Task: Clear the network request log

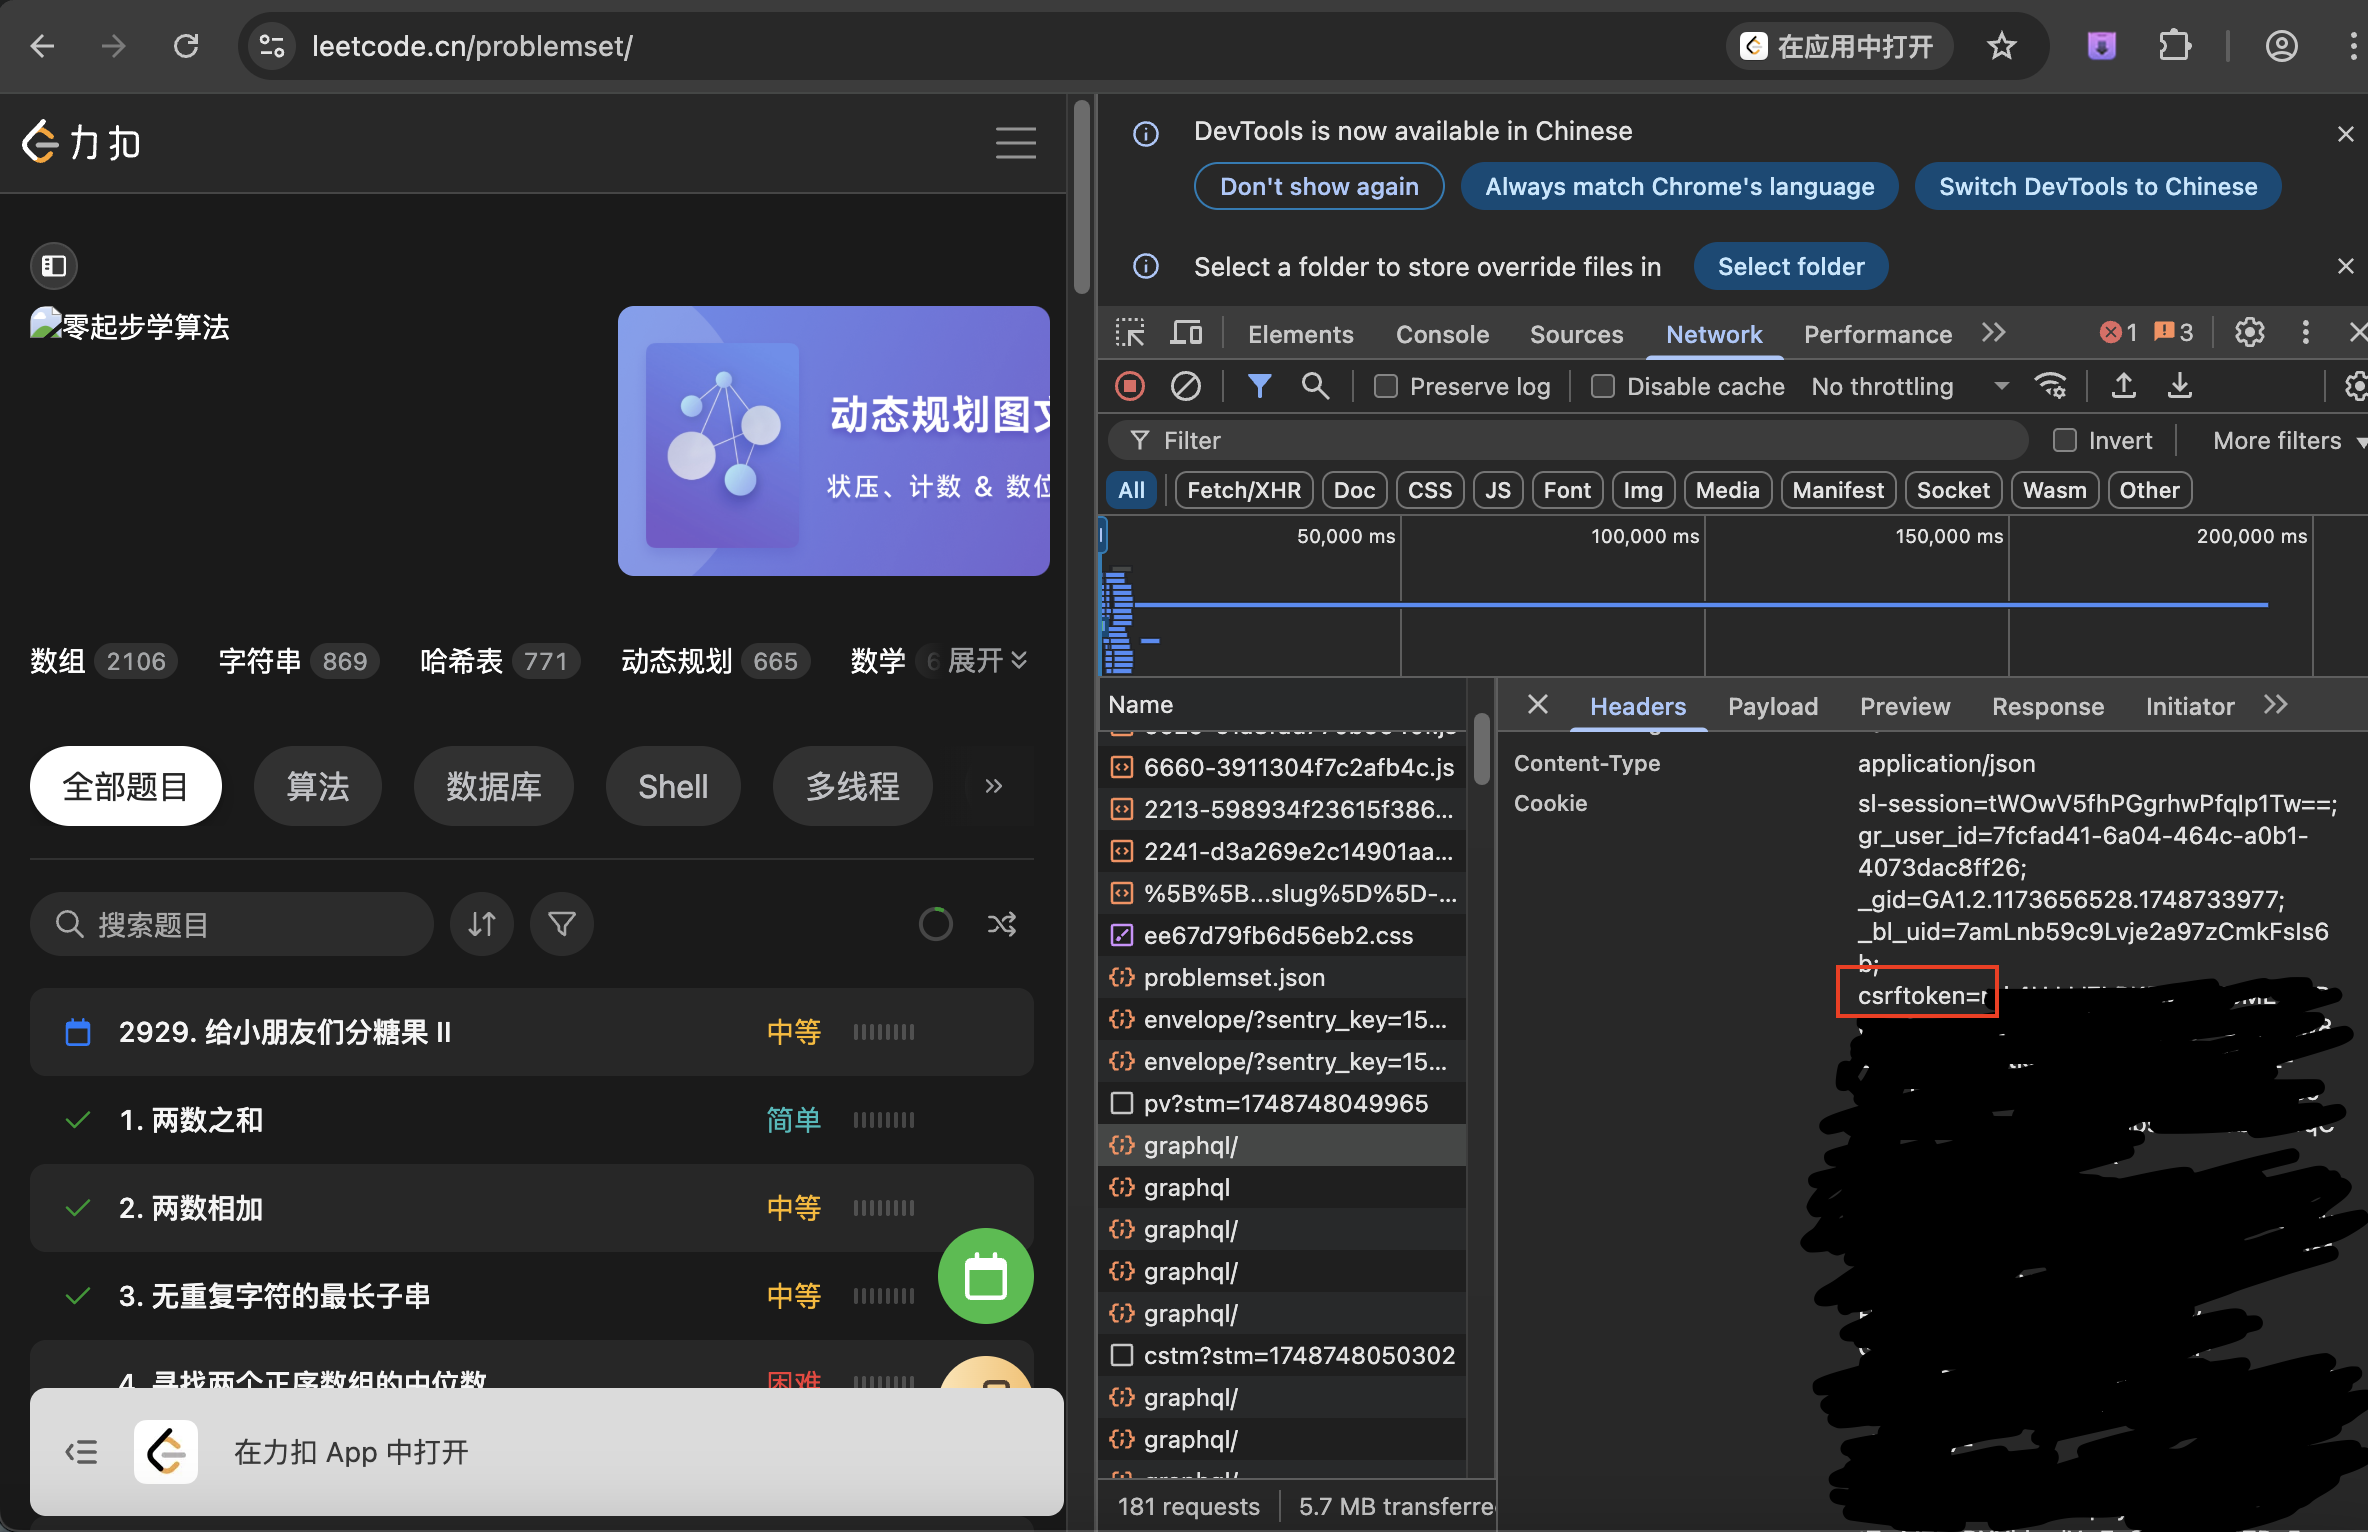Action: pos(1185,386)
